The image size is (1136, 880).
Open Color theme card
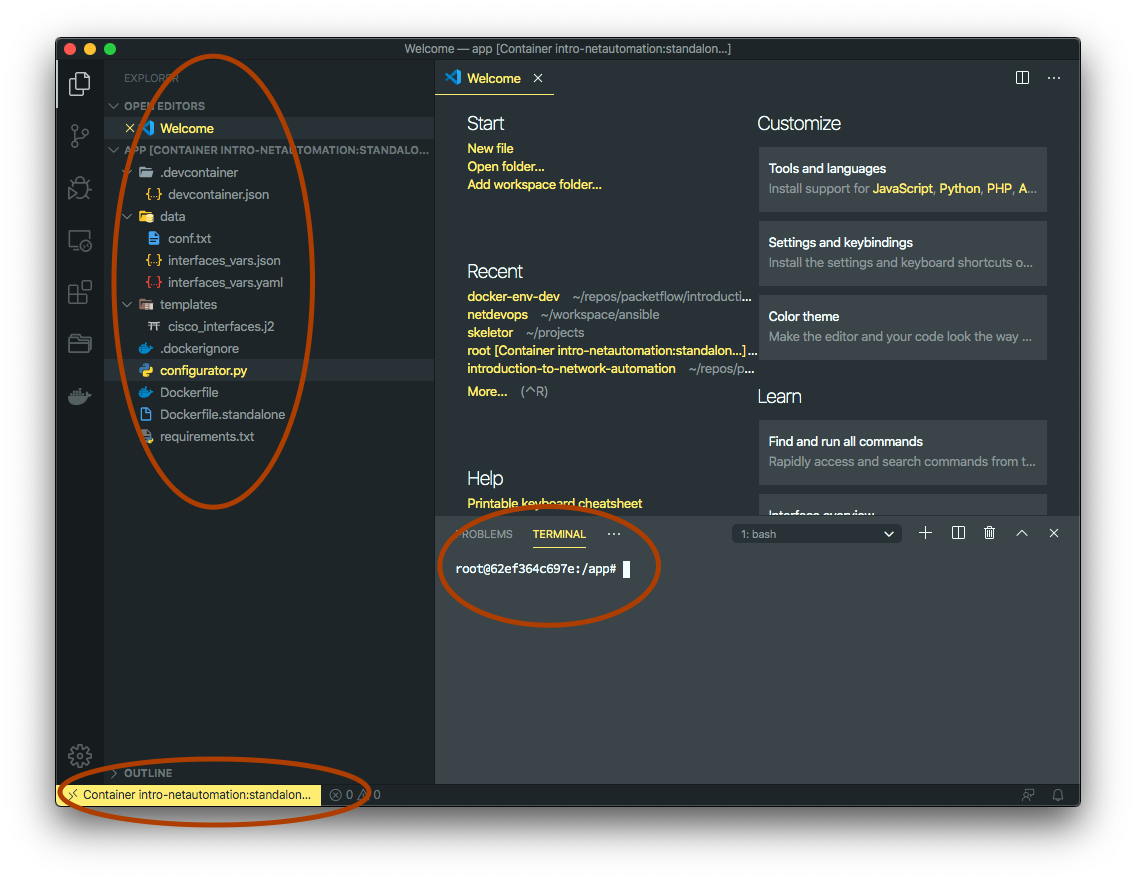(x=903, y=327)
